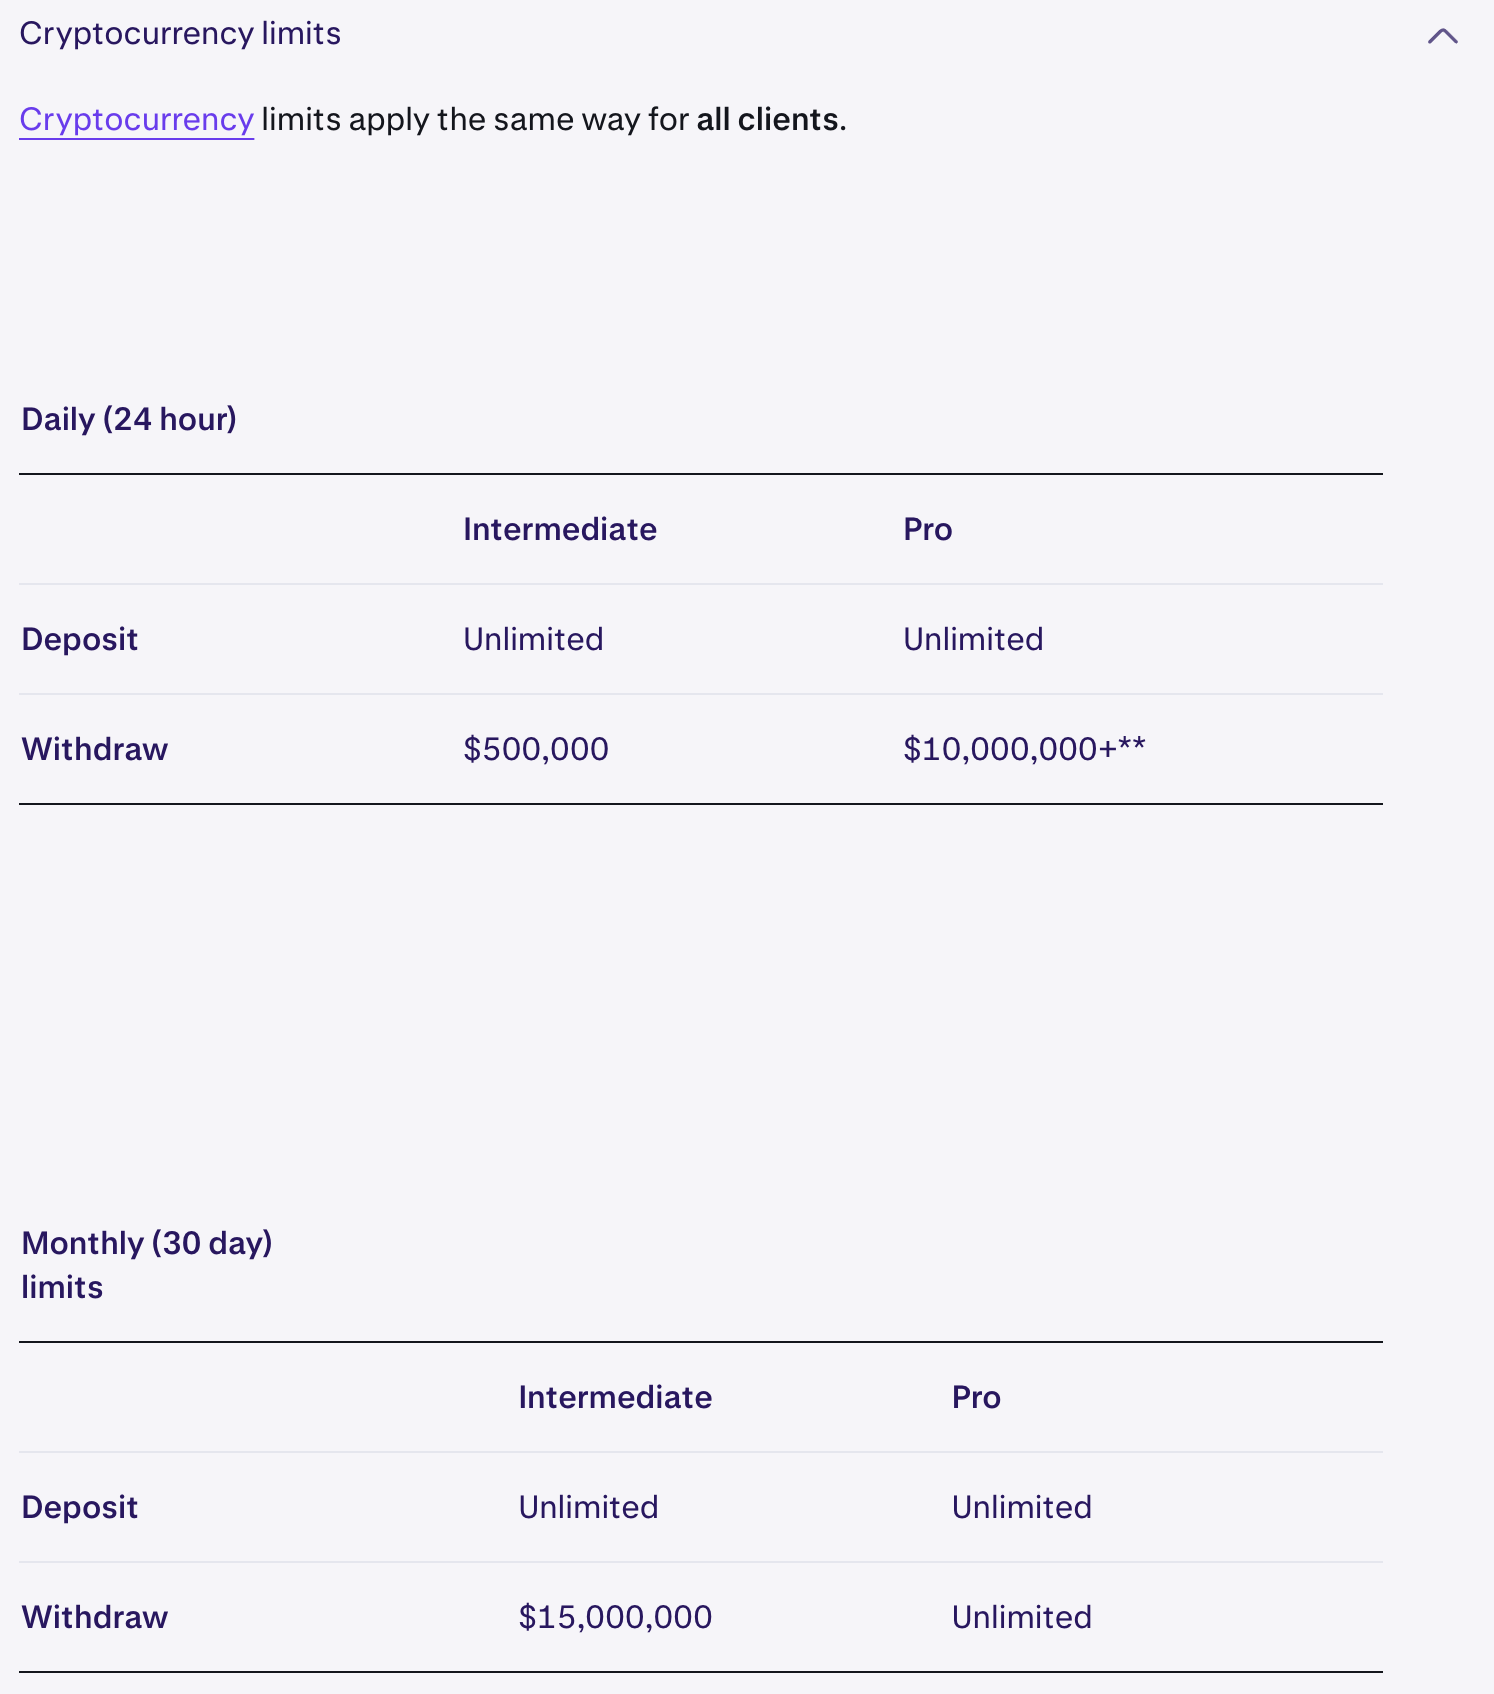The image size is (1494, 1694).
Task: Click the $10,000,000+** Pro withdraw limit
Action: [1023, 749]
